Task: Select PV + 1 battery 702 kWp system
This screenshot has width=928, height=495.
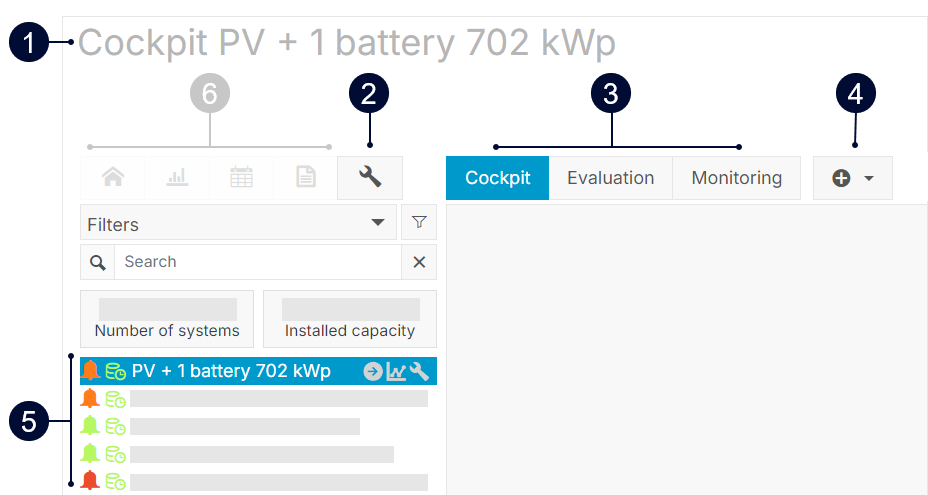Action: pyautogui.click(x=231, y=372)
